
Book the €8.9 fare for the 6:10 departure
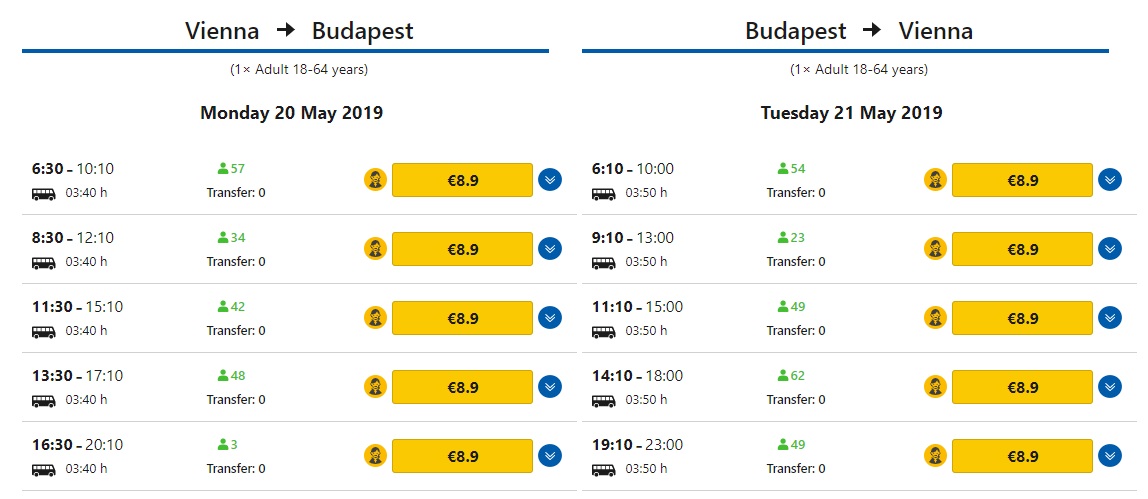[1022, 180]
